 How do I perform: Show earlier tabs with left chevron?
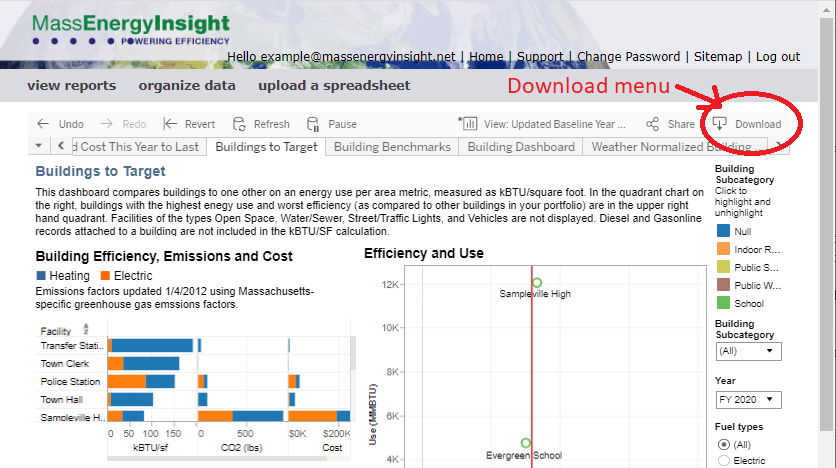[61, 146]
